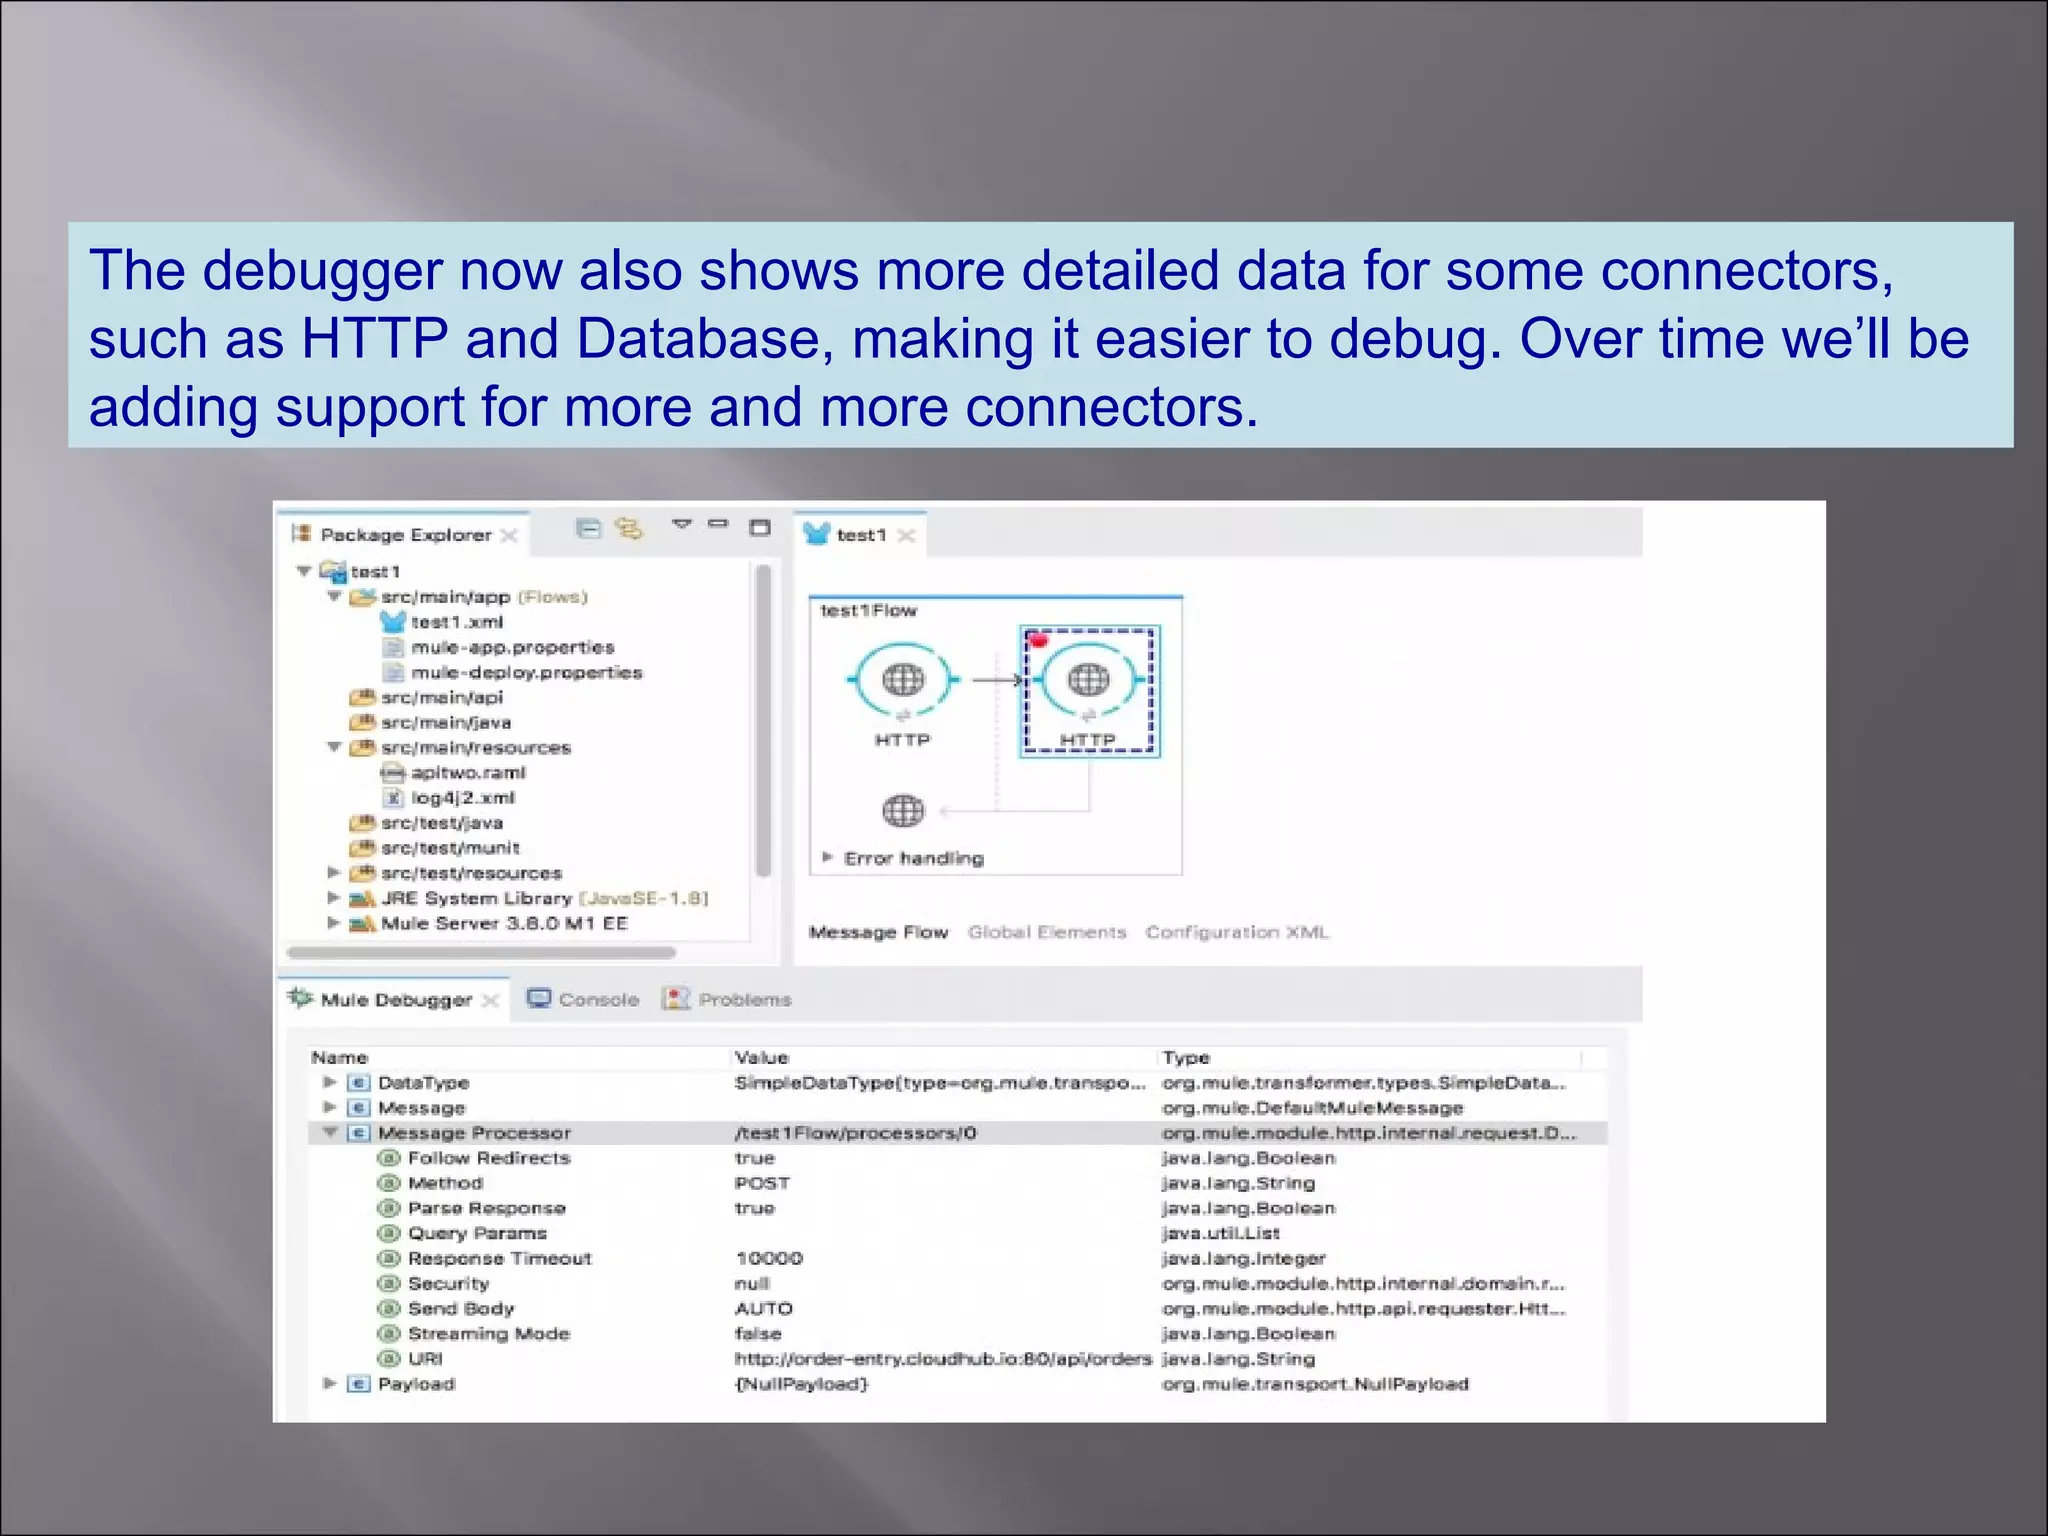Select the src/test/java folder

426,823
